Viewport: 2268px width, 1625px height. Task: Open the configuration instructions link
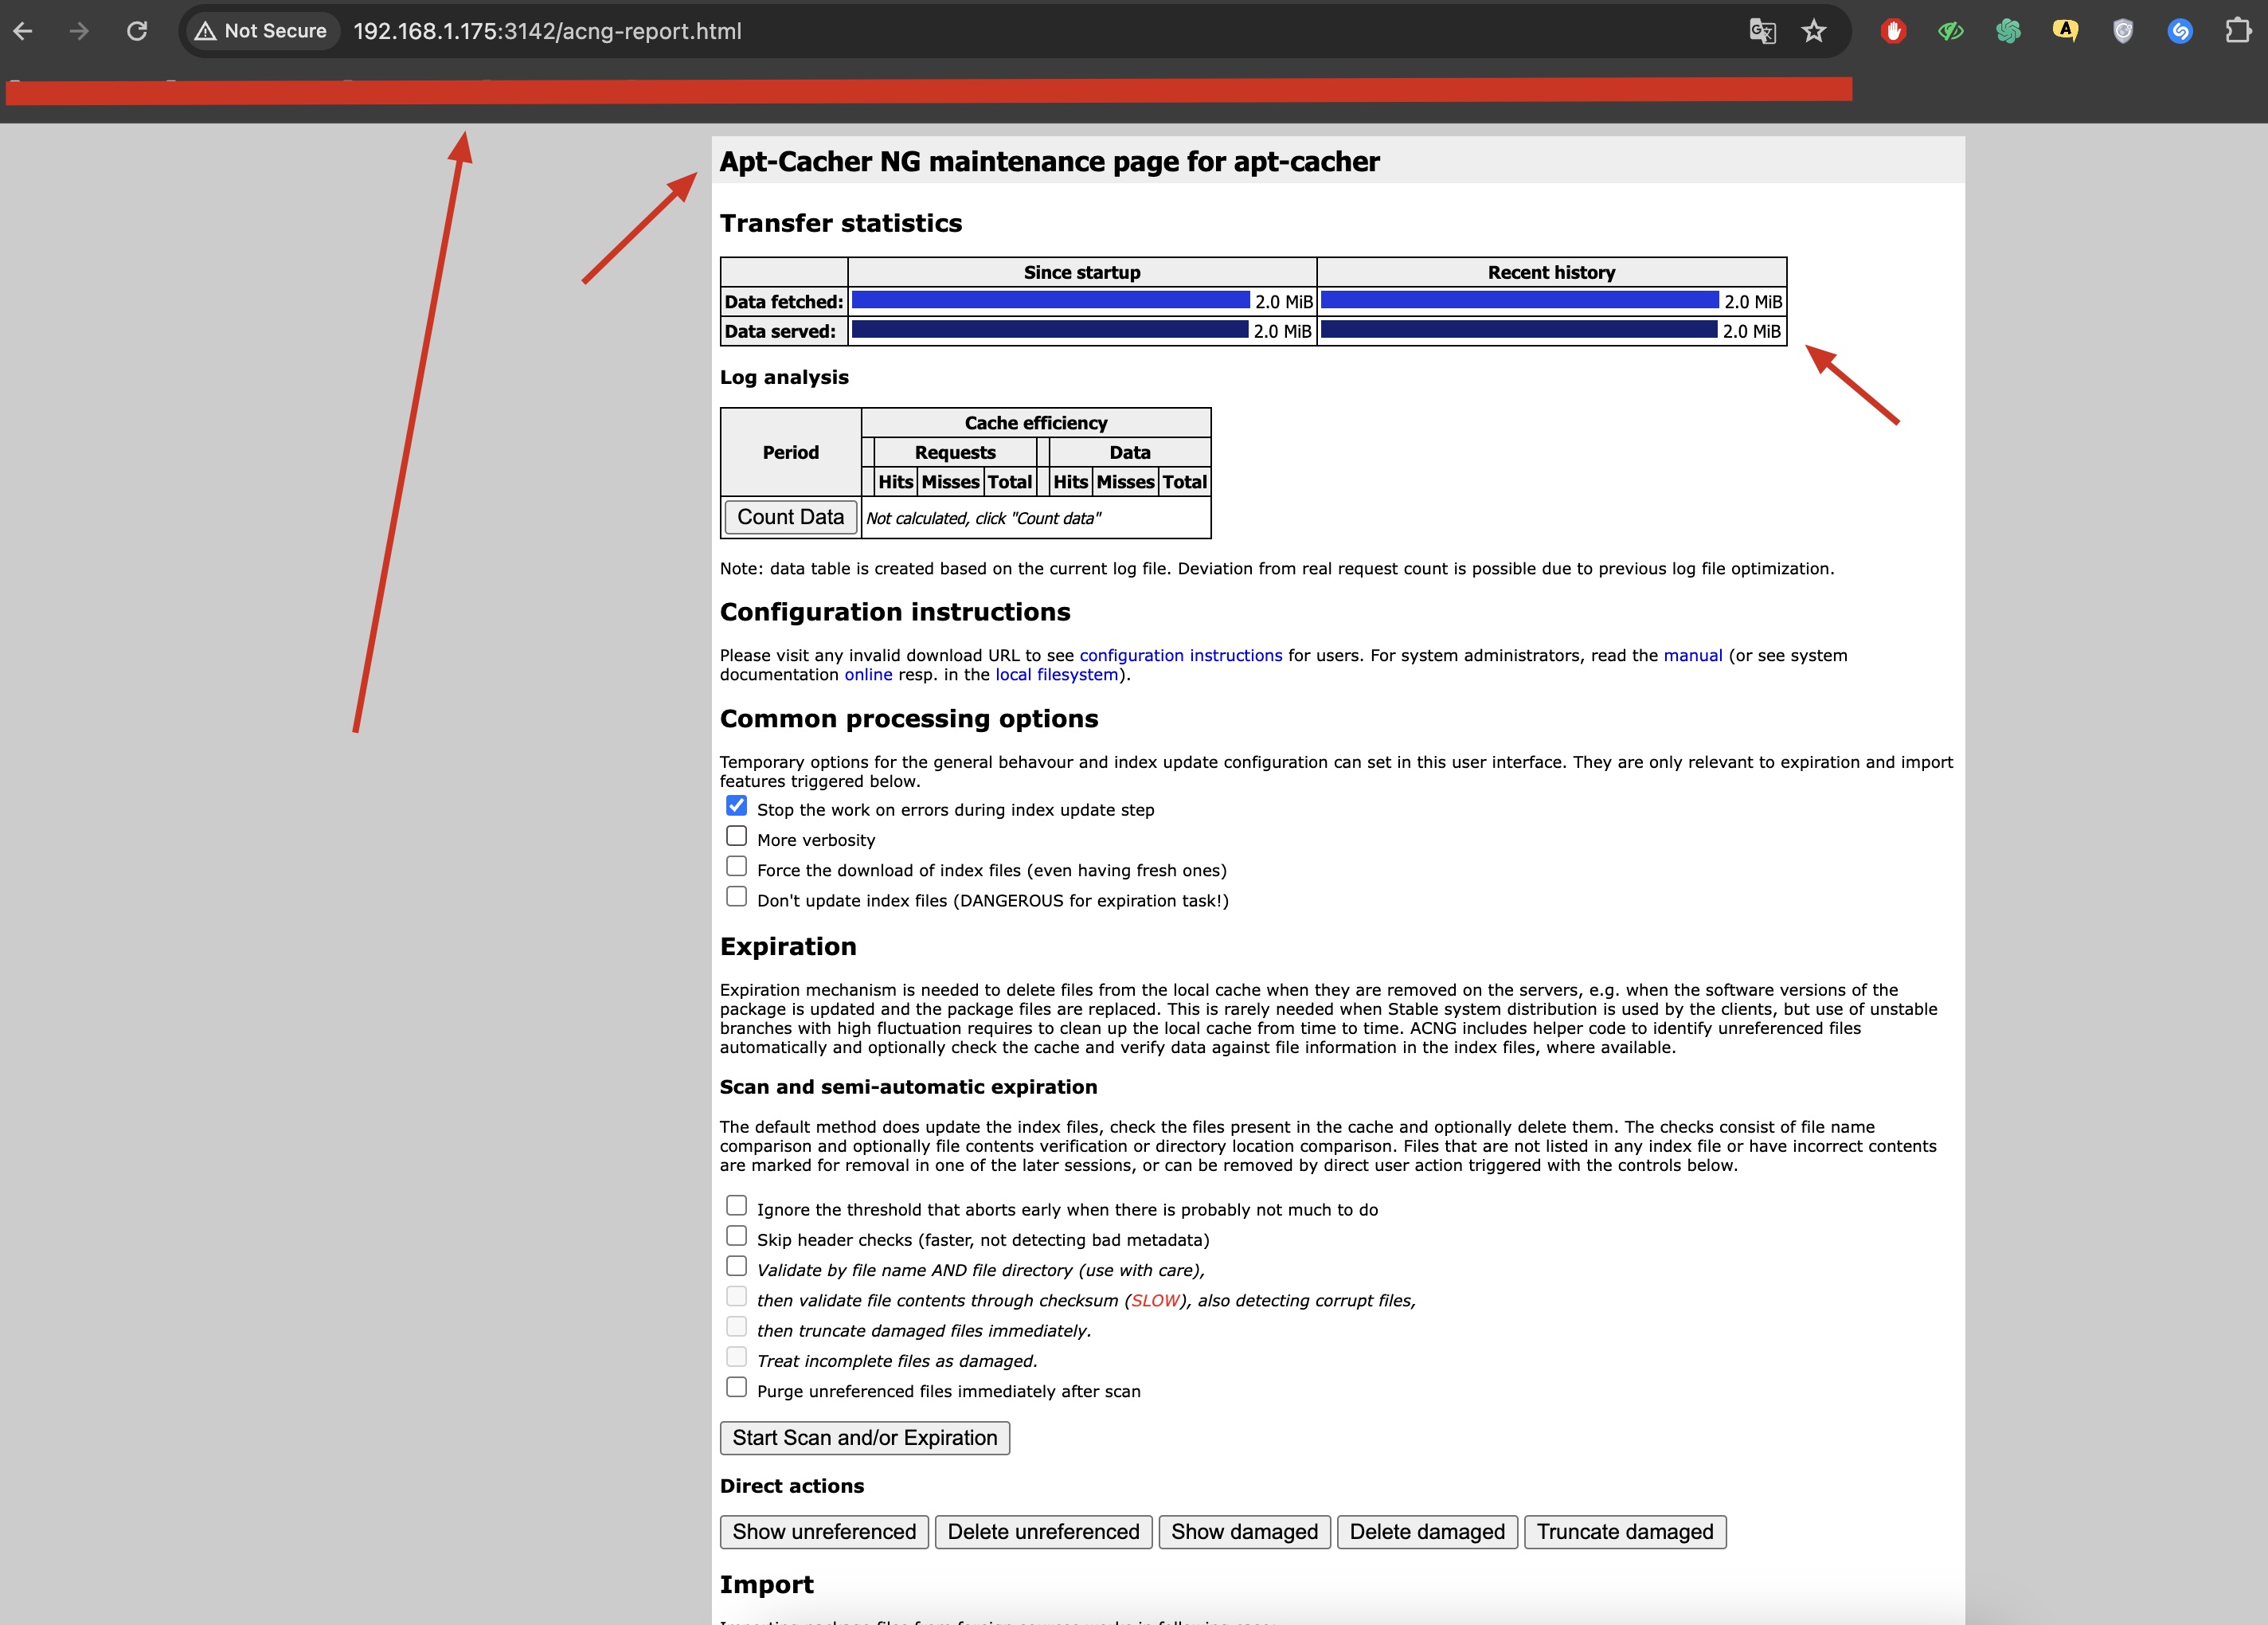(x=1181, y=656)
